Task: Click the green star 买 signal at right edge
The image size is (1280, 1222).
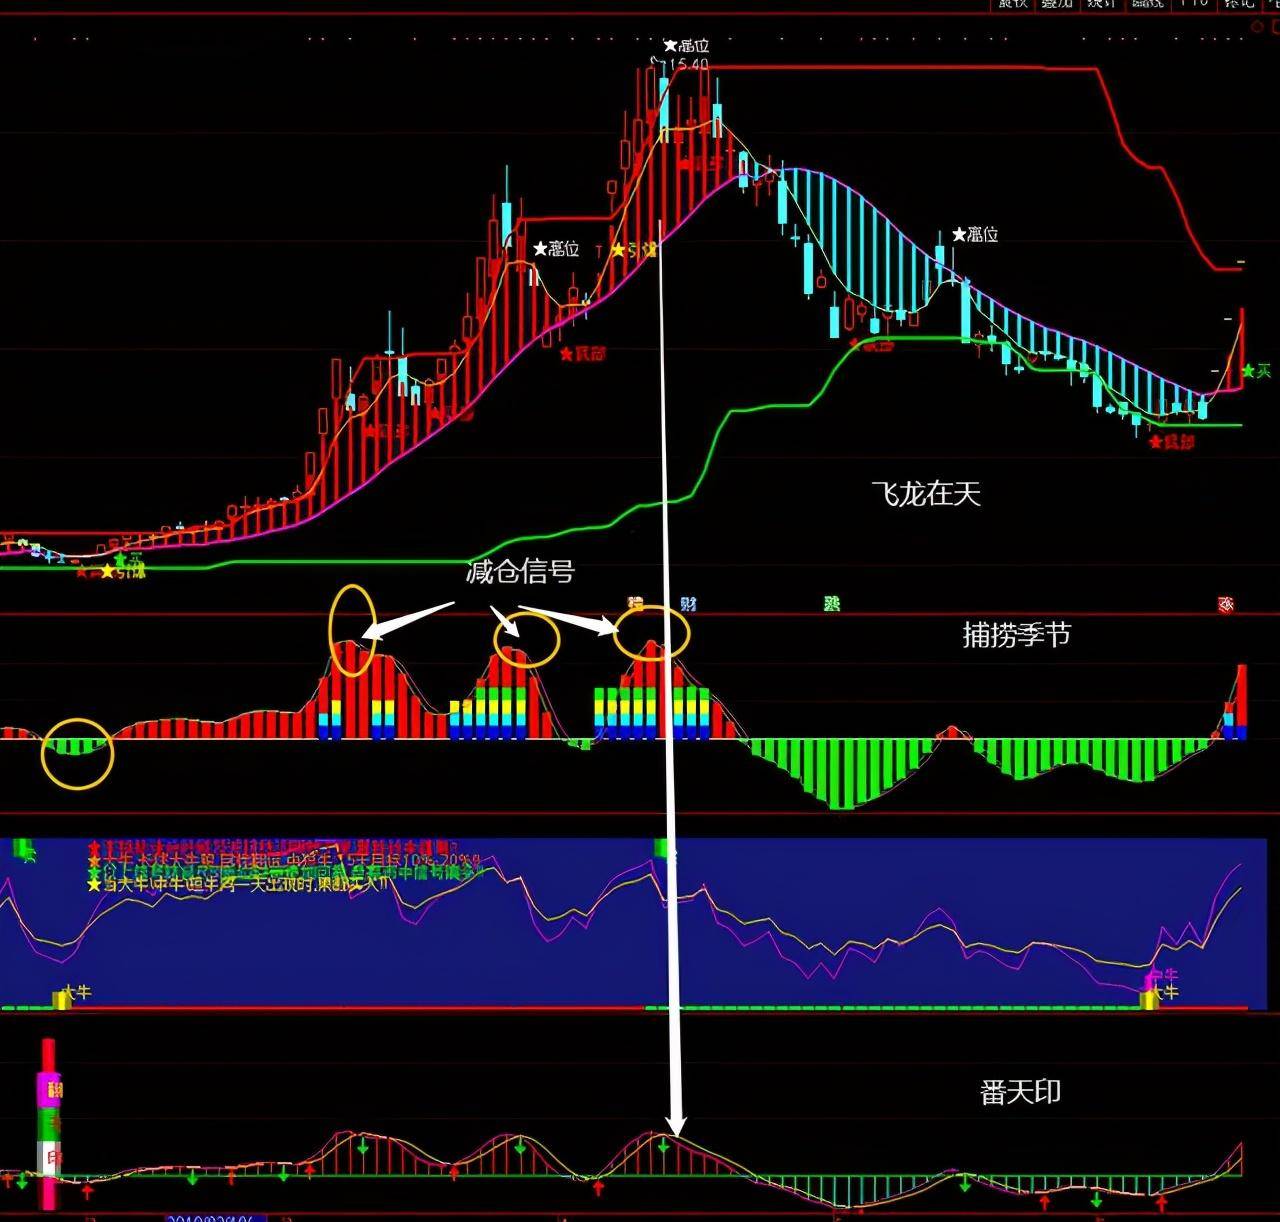Action: click(1256, 371)
